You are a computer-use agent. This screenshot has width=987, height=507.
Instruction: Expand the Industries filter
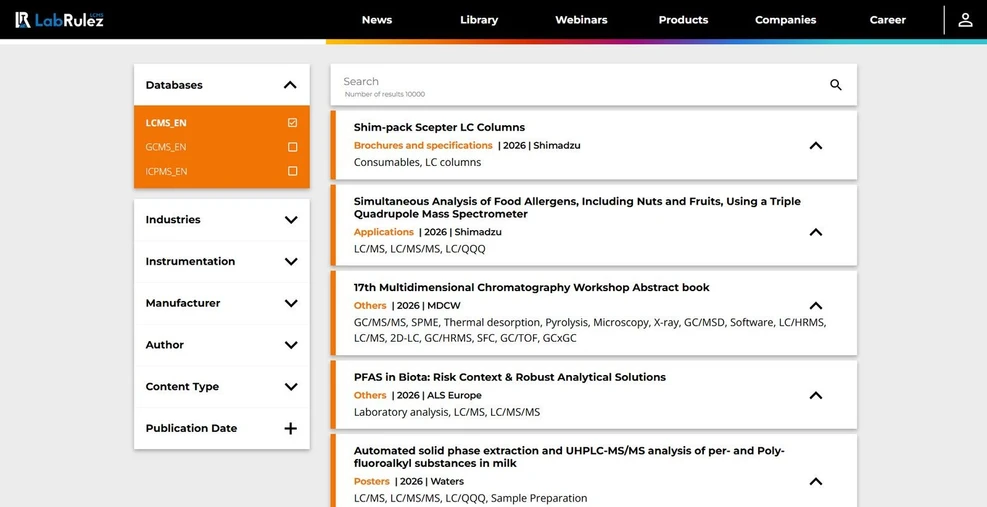(291, 220)
